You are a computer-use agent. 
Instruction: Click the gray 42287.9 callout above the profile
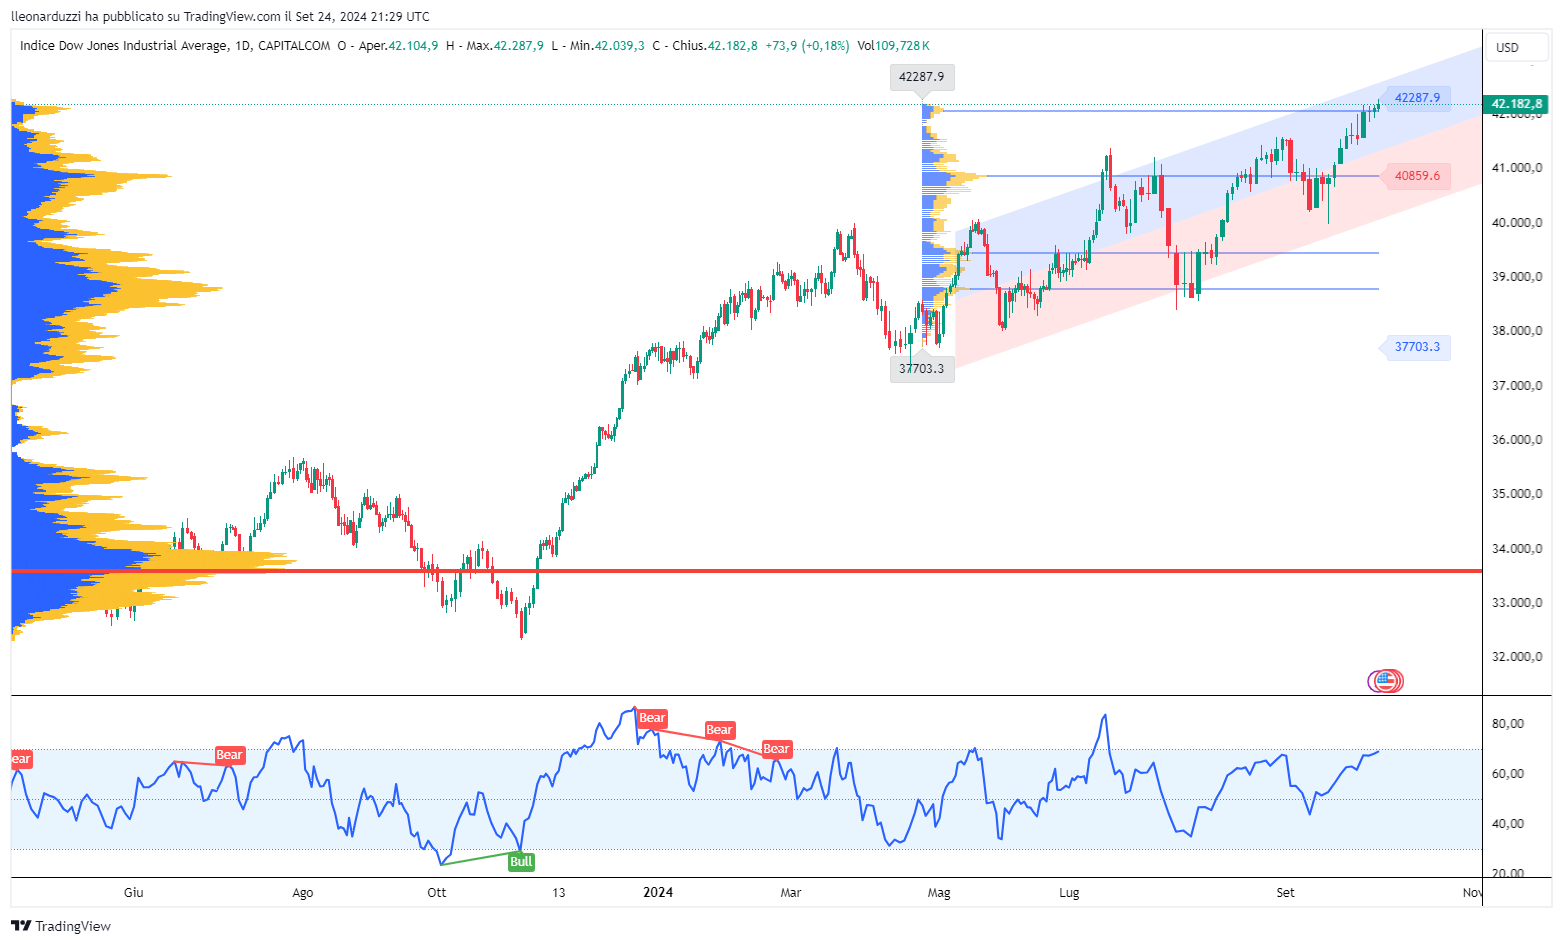click(x=922, y=77)
